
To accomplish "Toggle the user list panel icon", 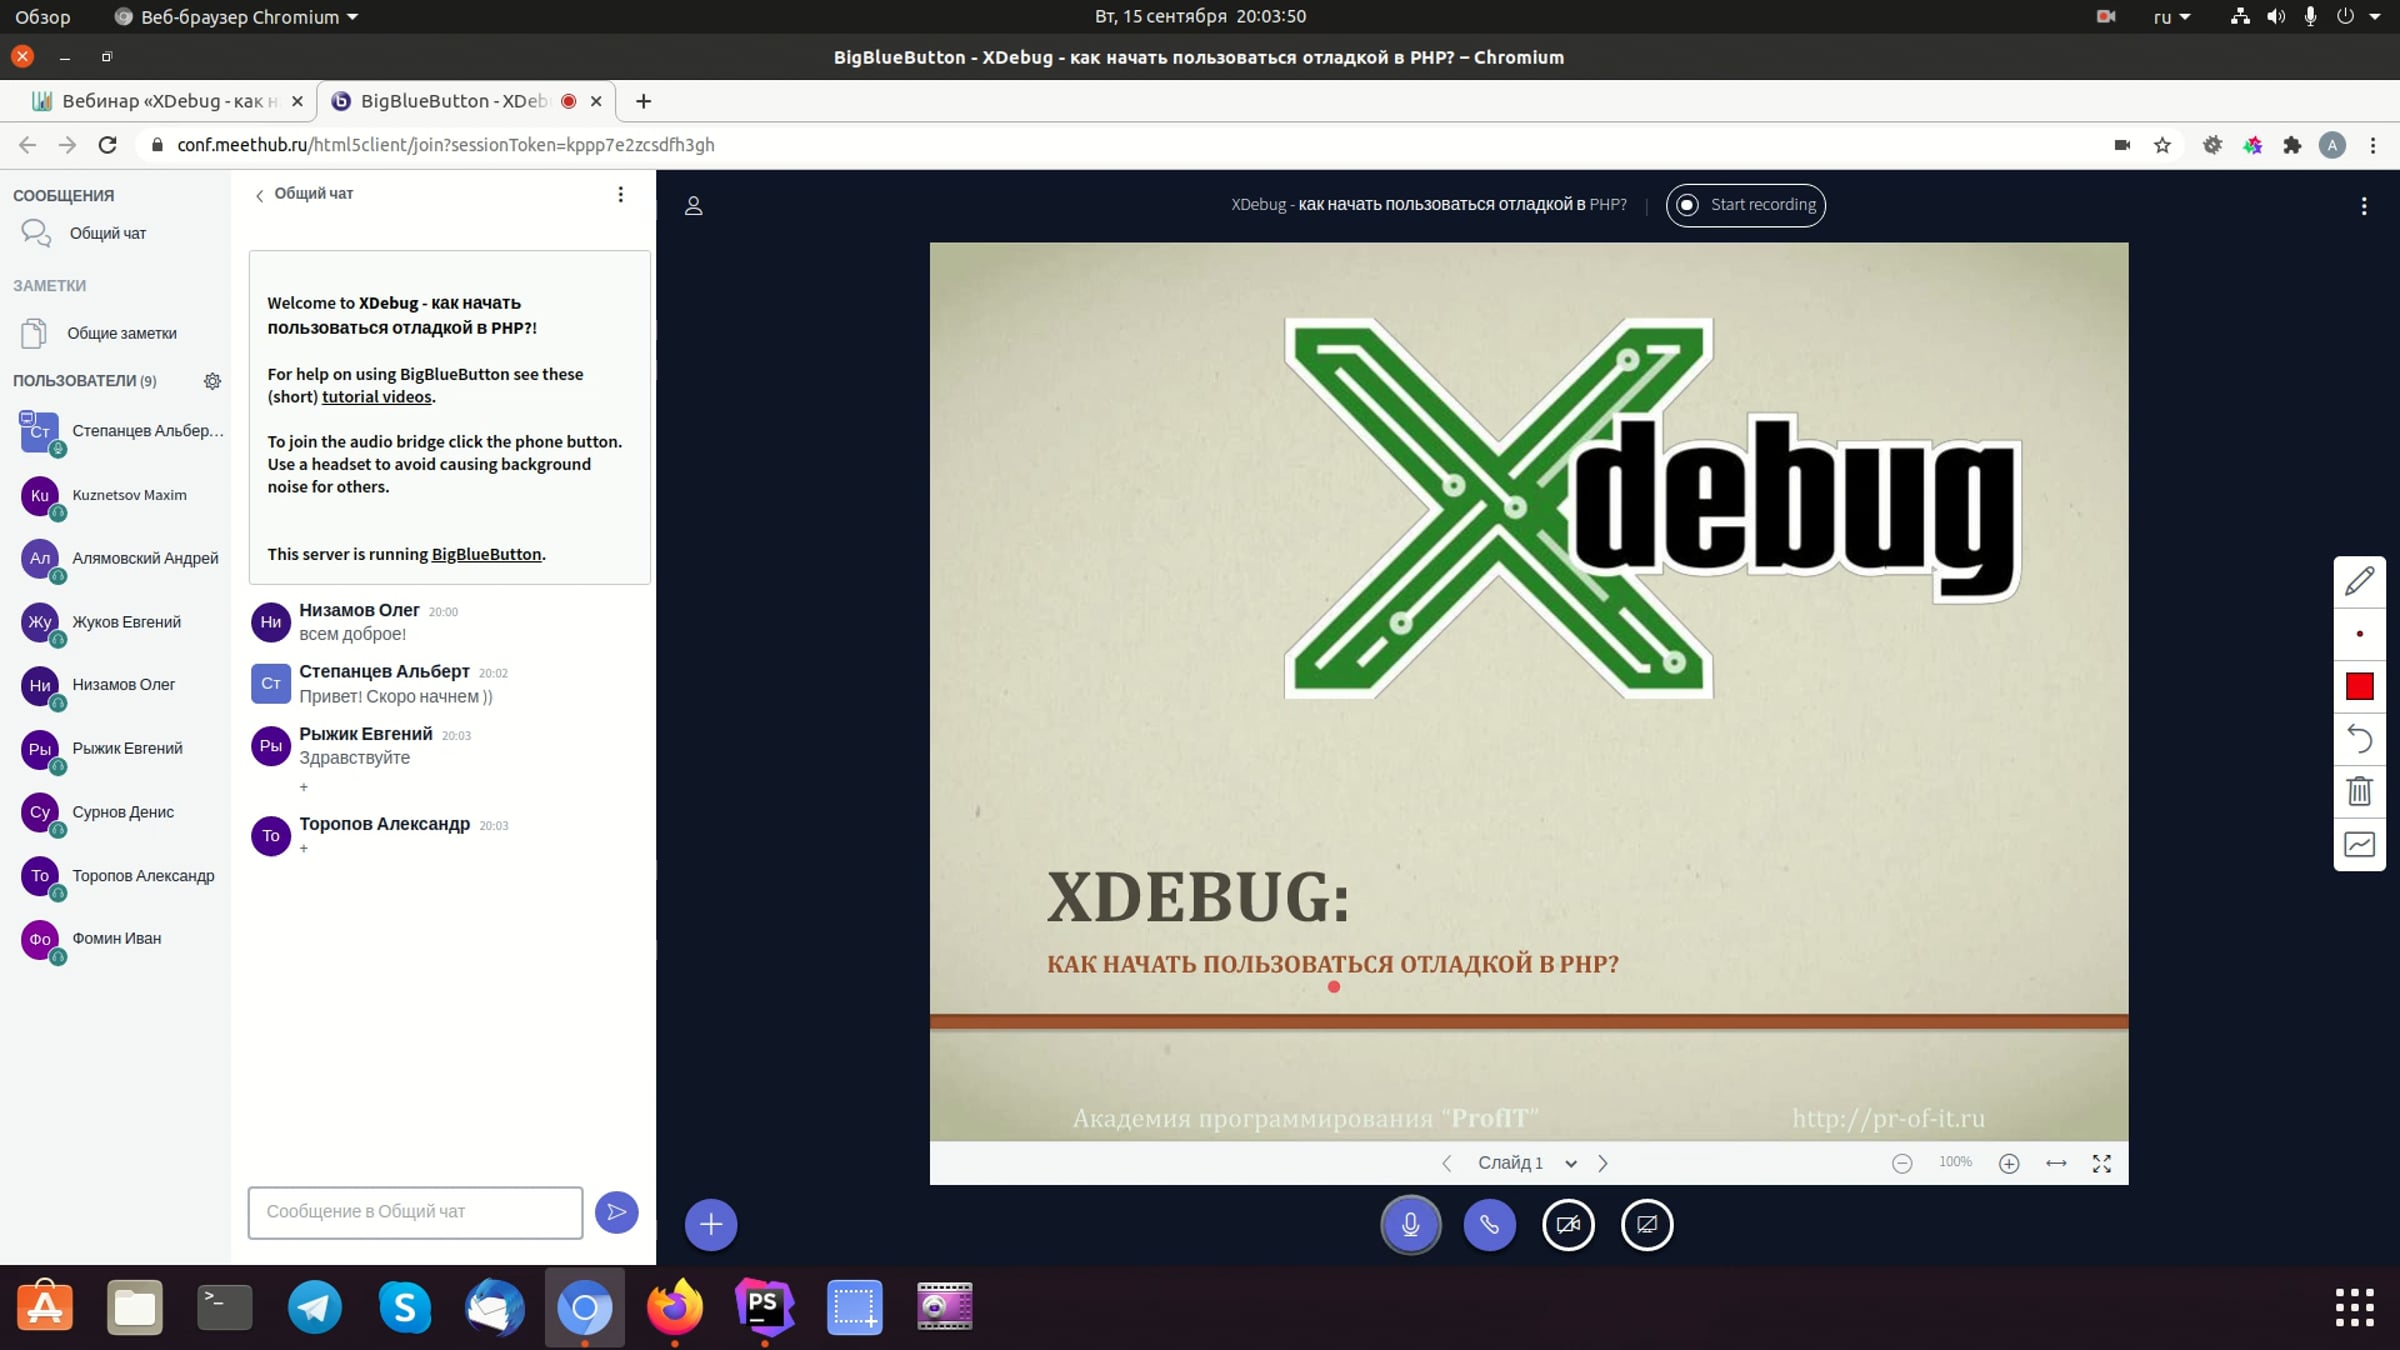I will (693, 206).
